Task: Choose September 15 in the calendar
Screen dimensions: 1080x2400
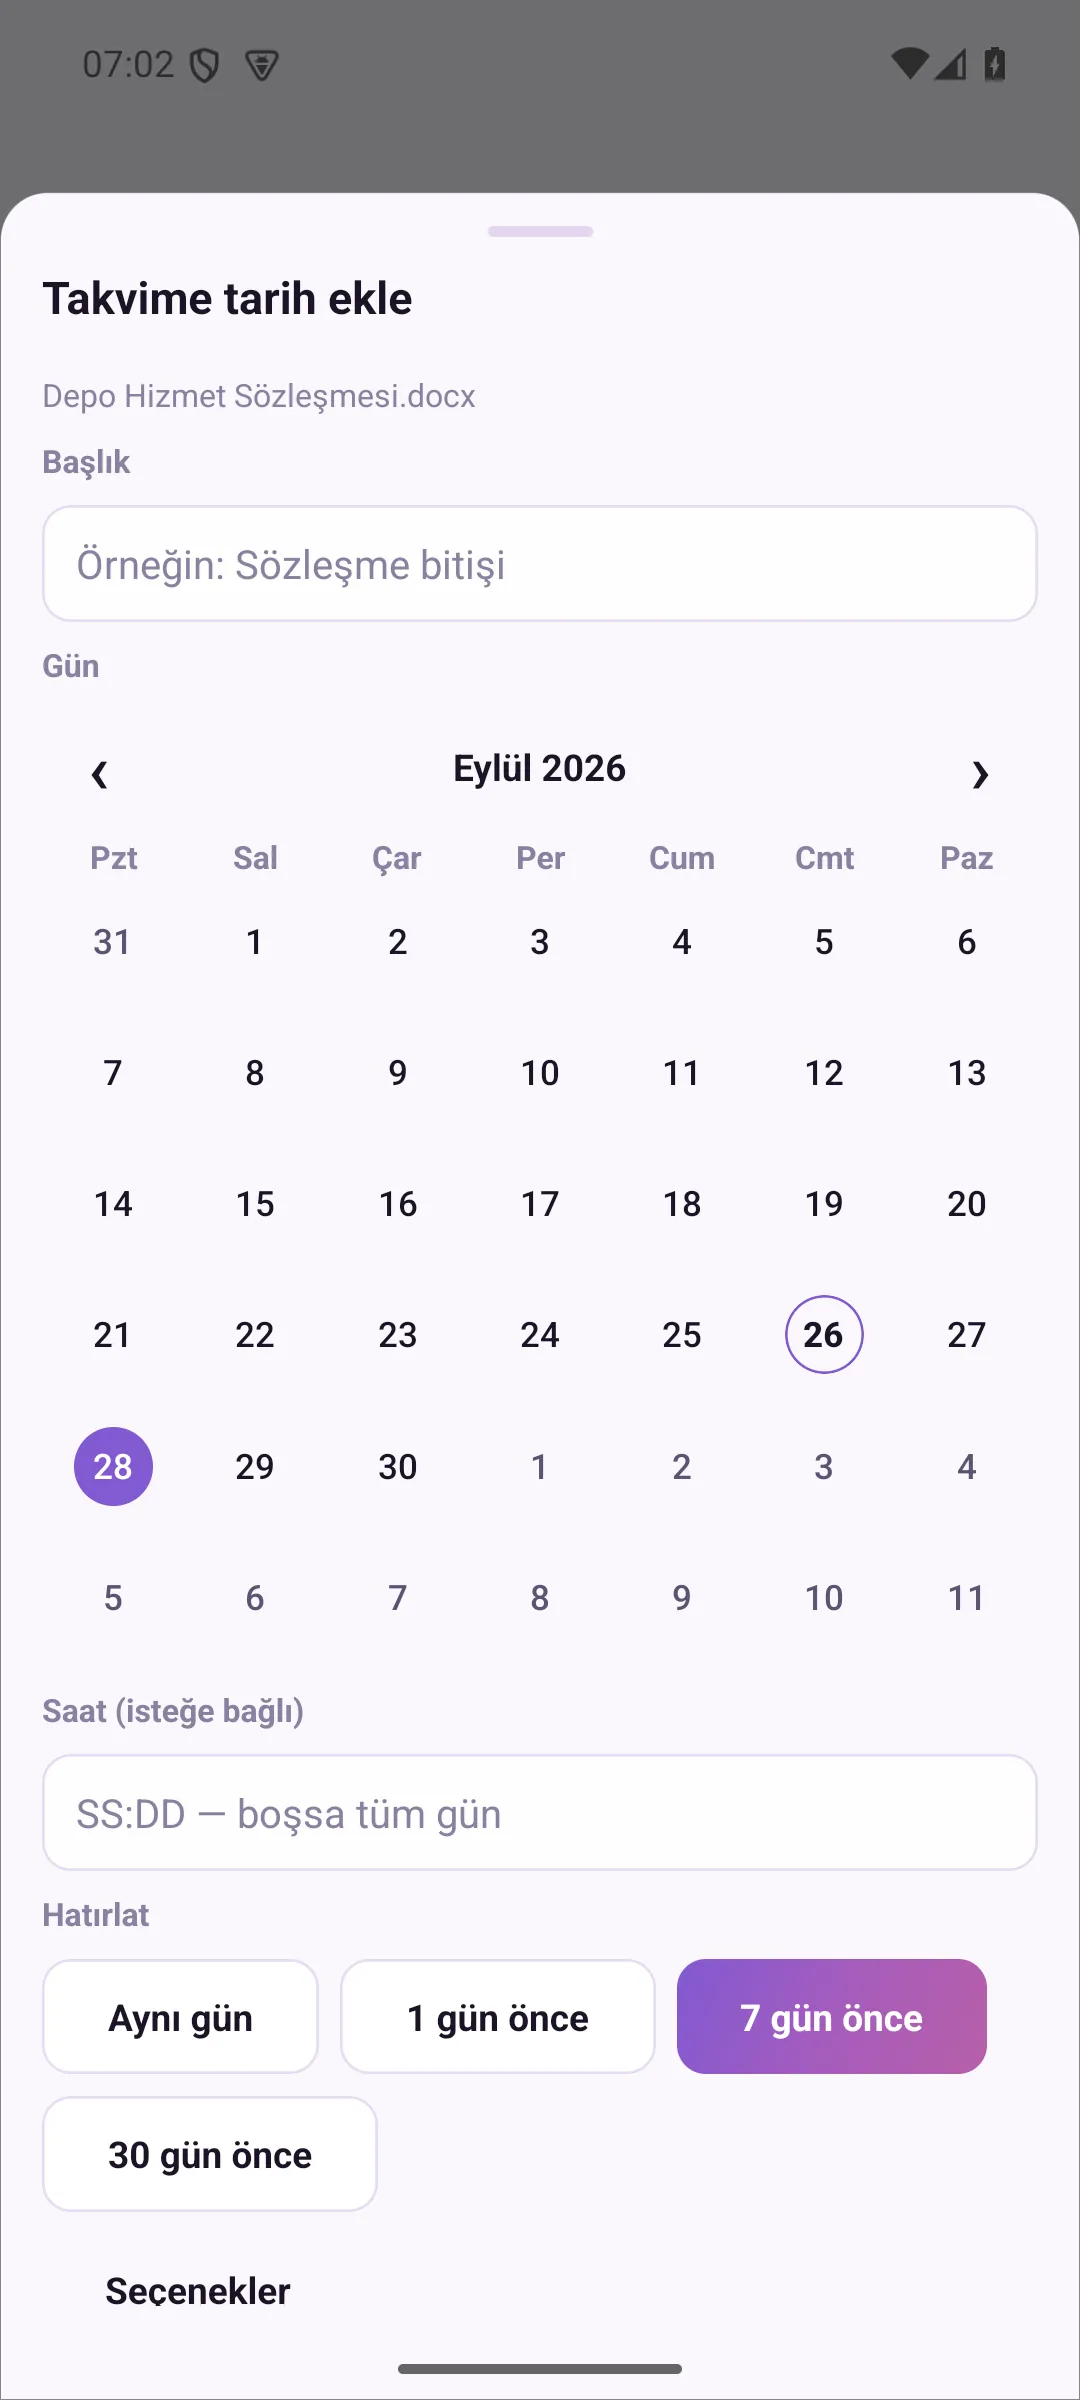Action: [255, 1204]
